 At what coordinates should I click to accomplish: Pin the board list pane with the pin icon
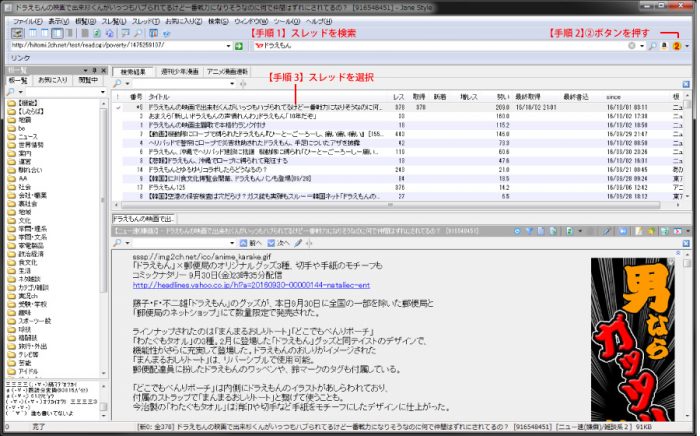tap(94, 71)
